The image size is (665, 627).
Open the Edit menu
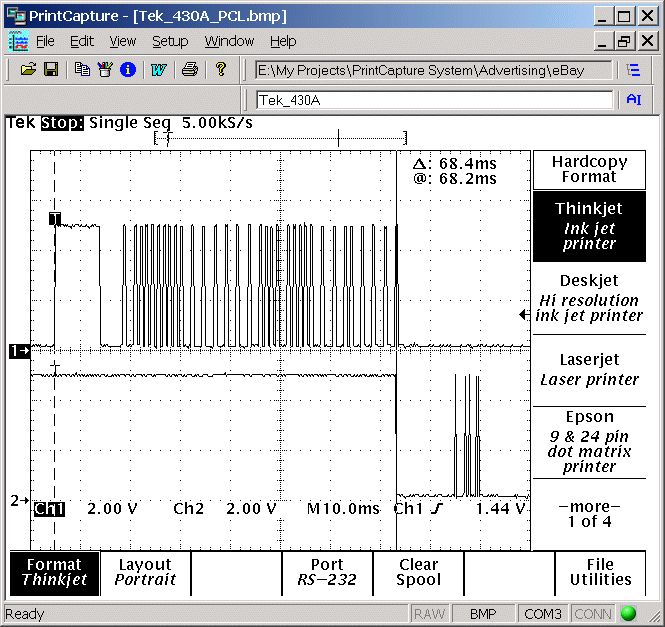point(81,42)
